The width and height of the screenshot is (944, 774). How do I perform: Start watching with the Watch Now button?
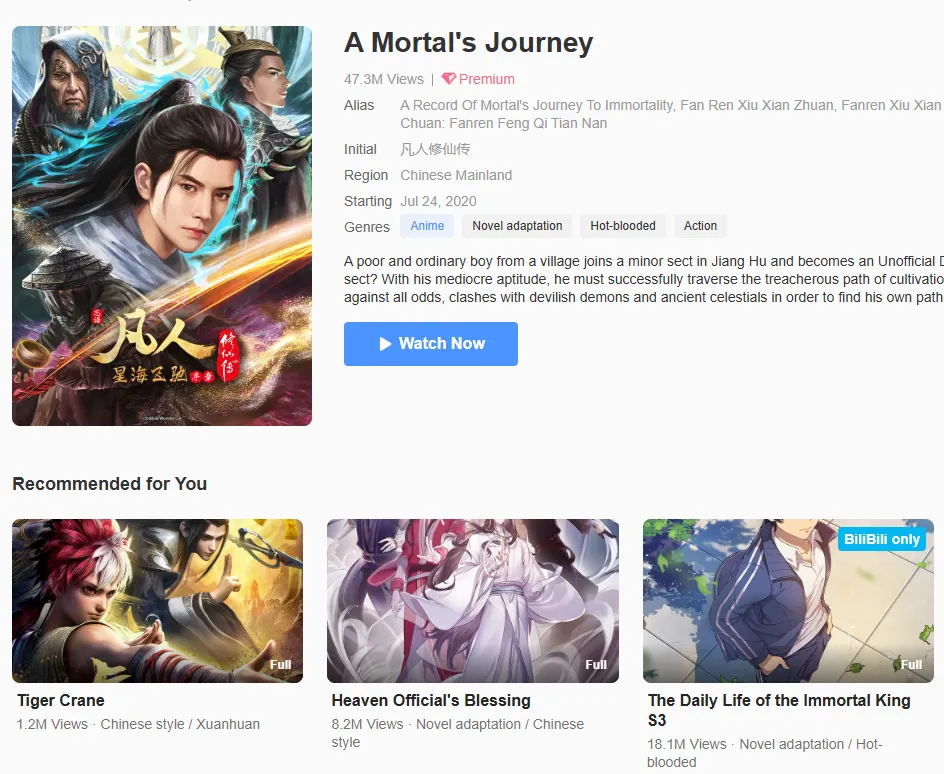[x=430, y=344]
